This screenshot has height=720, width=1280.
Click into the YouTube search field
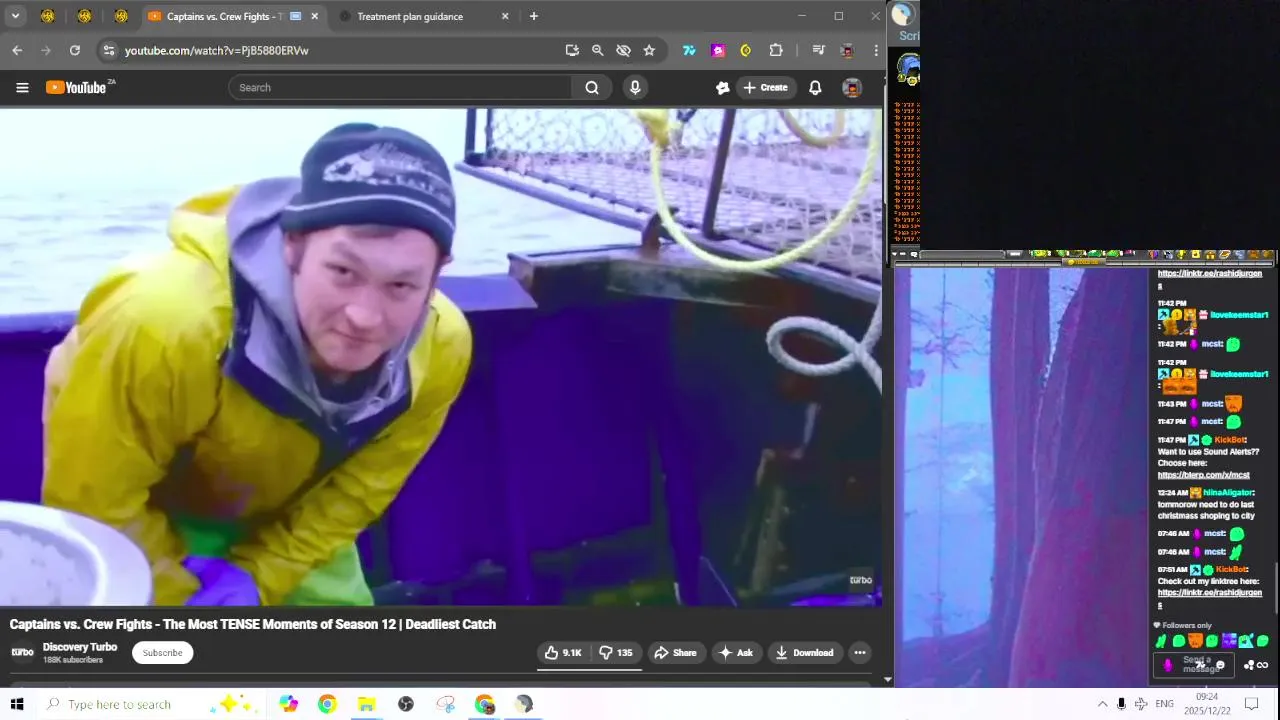point(400,88)
